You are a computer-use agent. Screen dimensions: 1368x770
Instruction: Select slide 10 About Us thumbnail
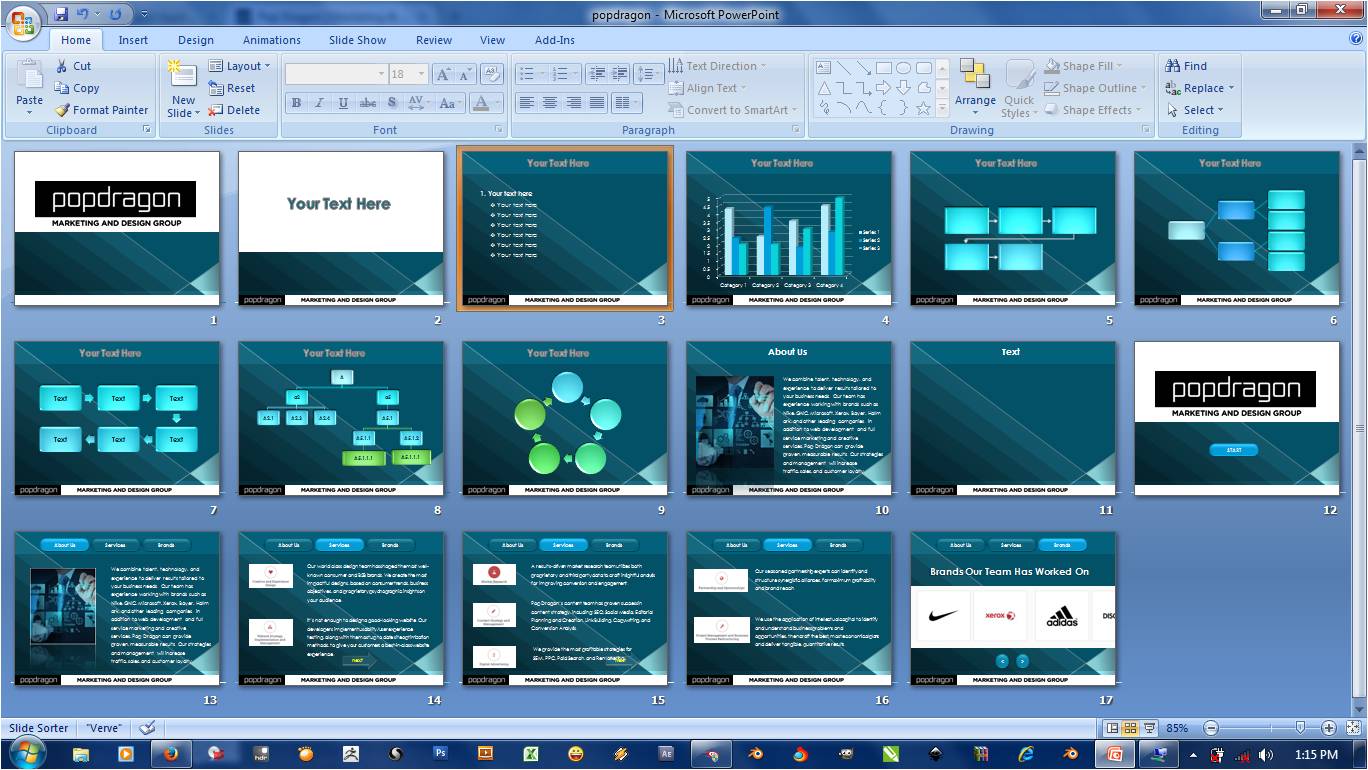pyautogui.click(x=788, y=418)
